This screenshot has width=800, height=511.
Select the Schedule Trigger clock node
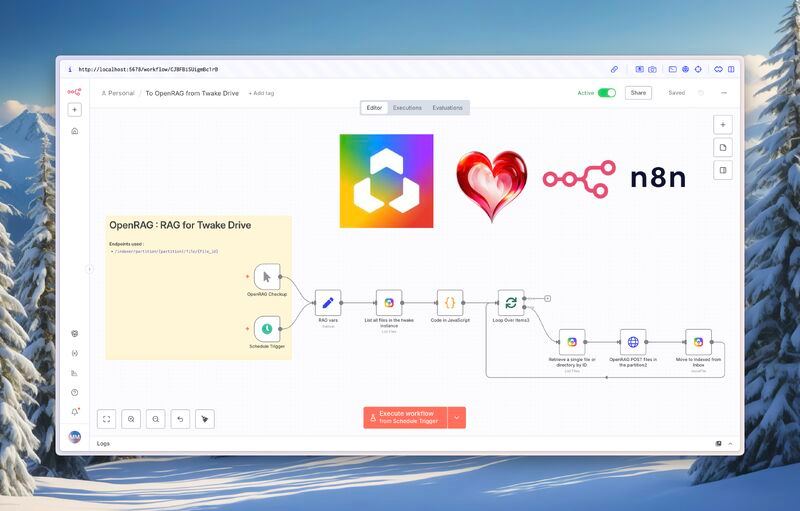coord(267,329)
